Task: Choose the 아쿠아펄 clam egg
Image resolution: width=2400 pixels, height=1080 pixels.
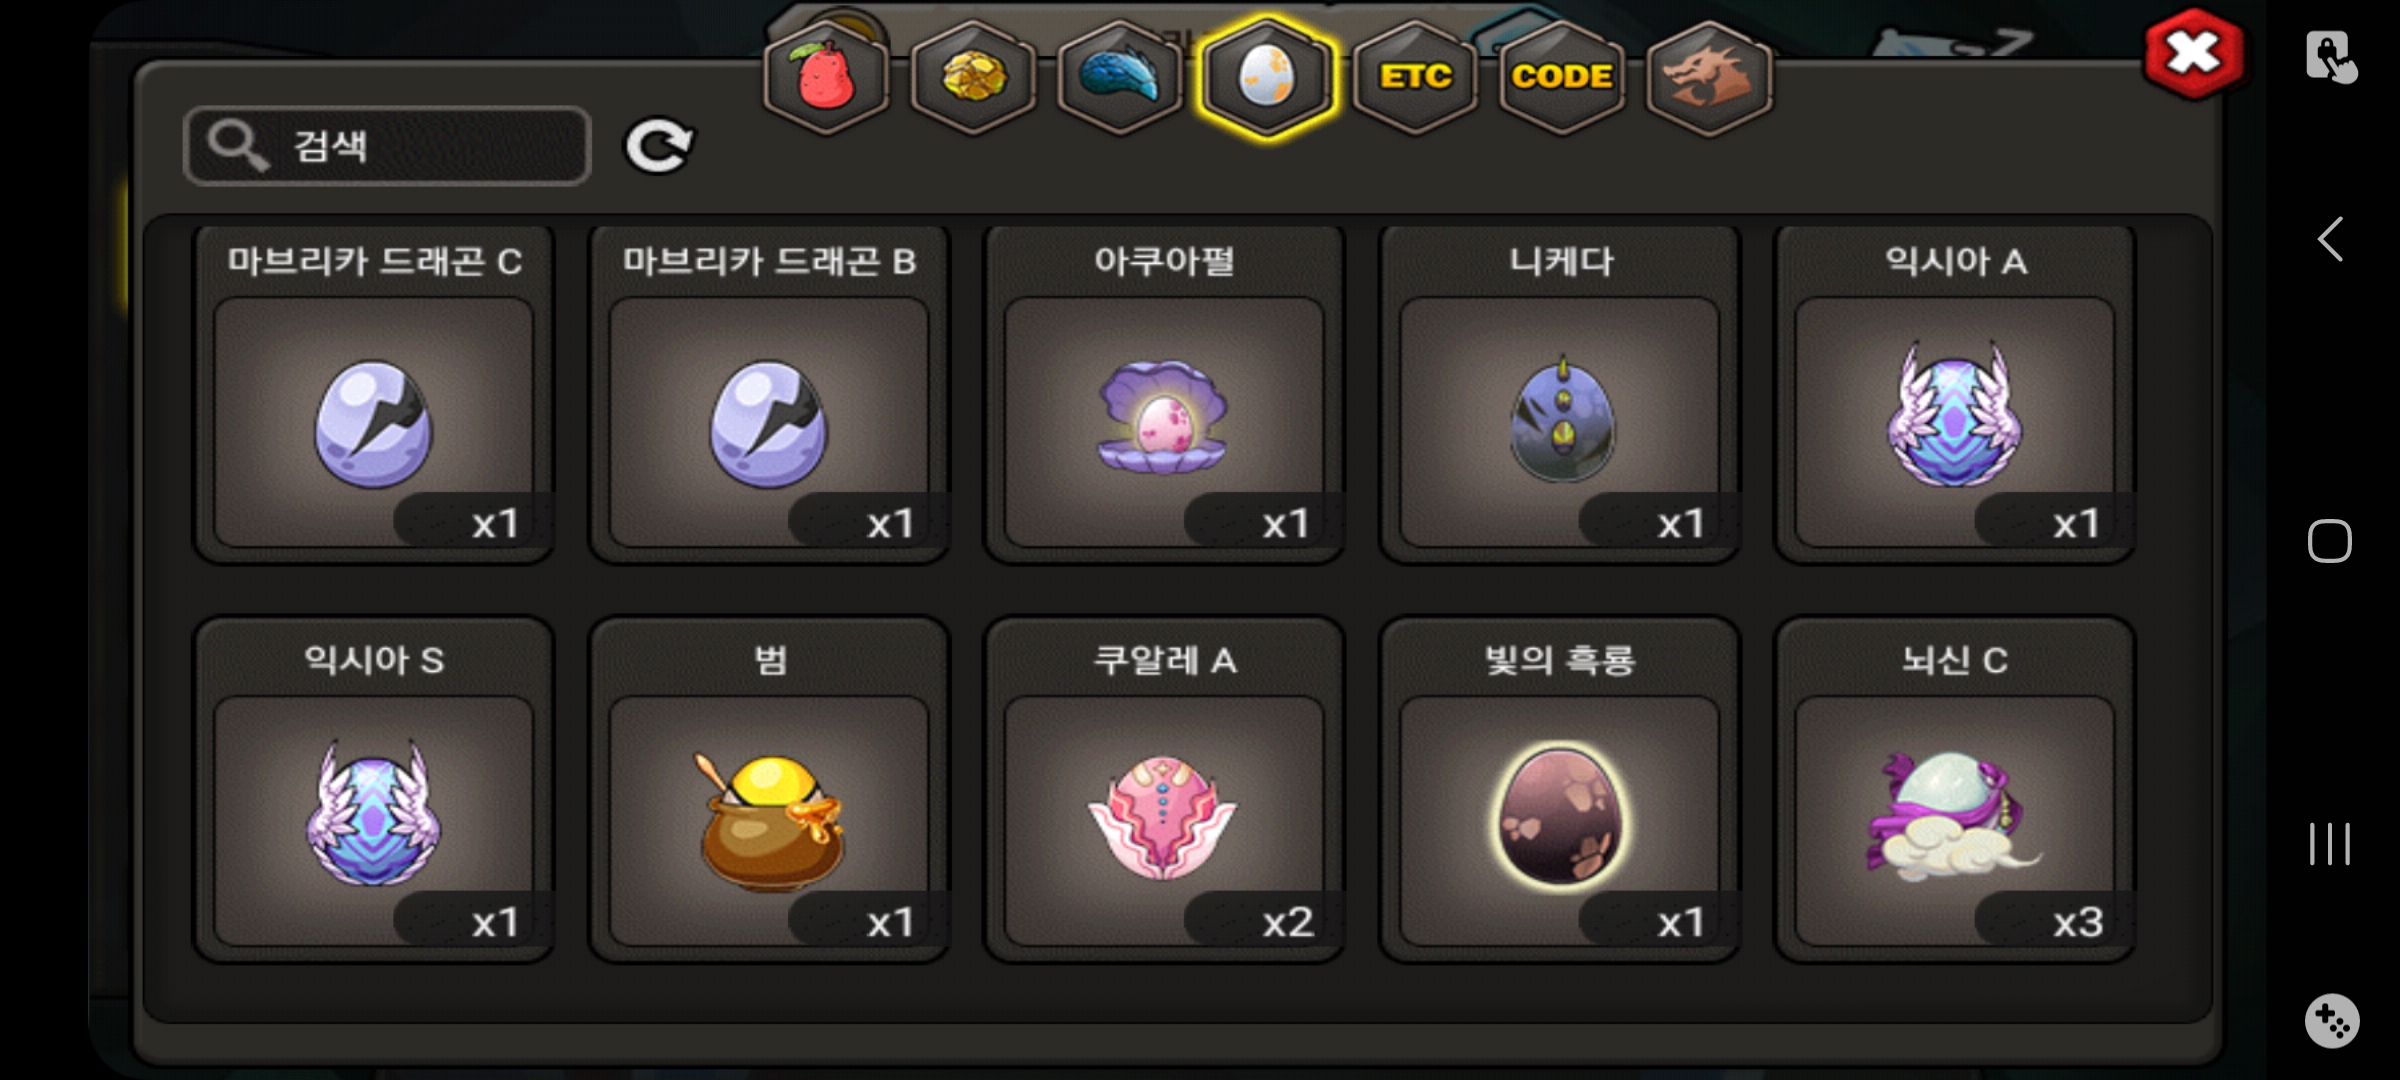Action: [x=1163, y=395]
